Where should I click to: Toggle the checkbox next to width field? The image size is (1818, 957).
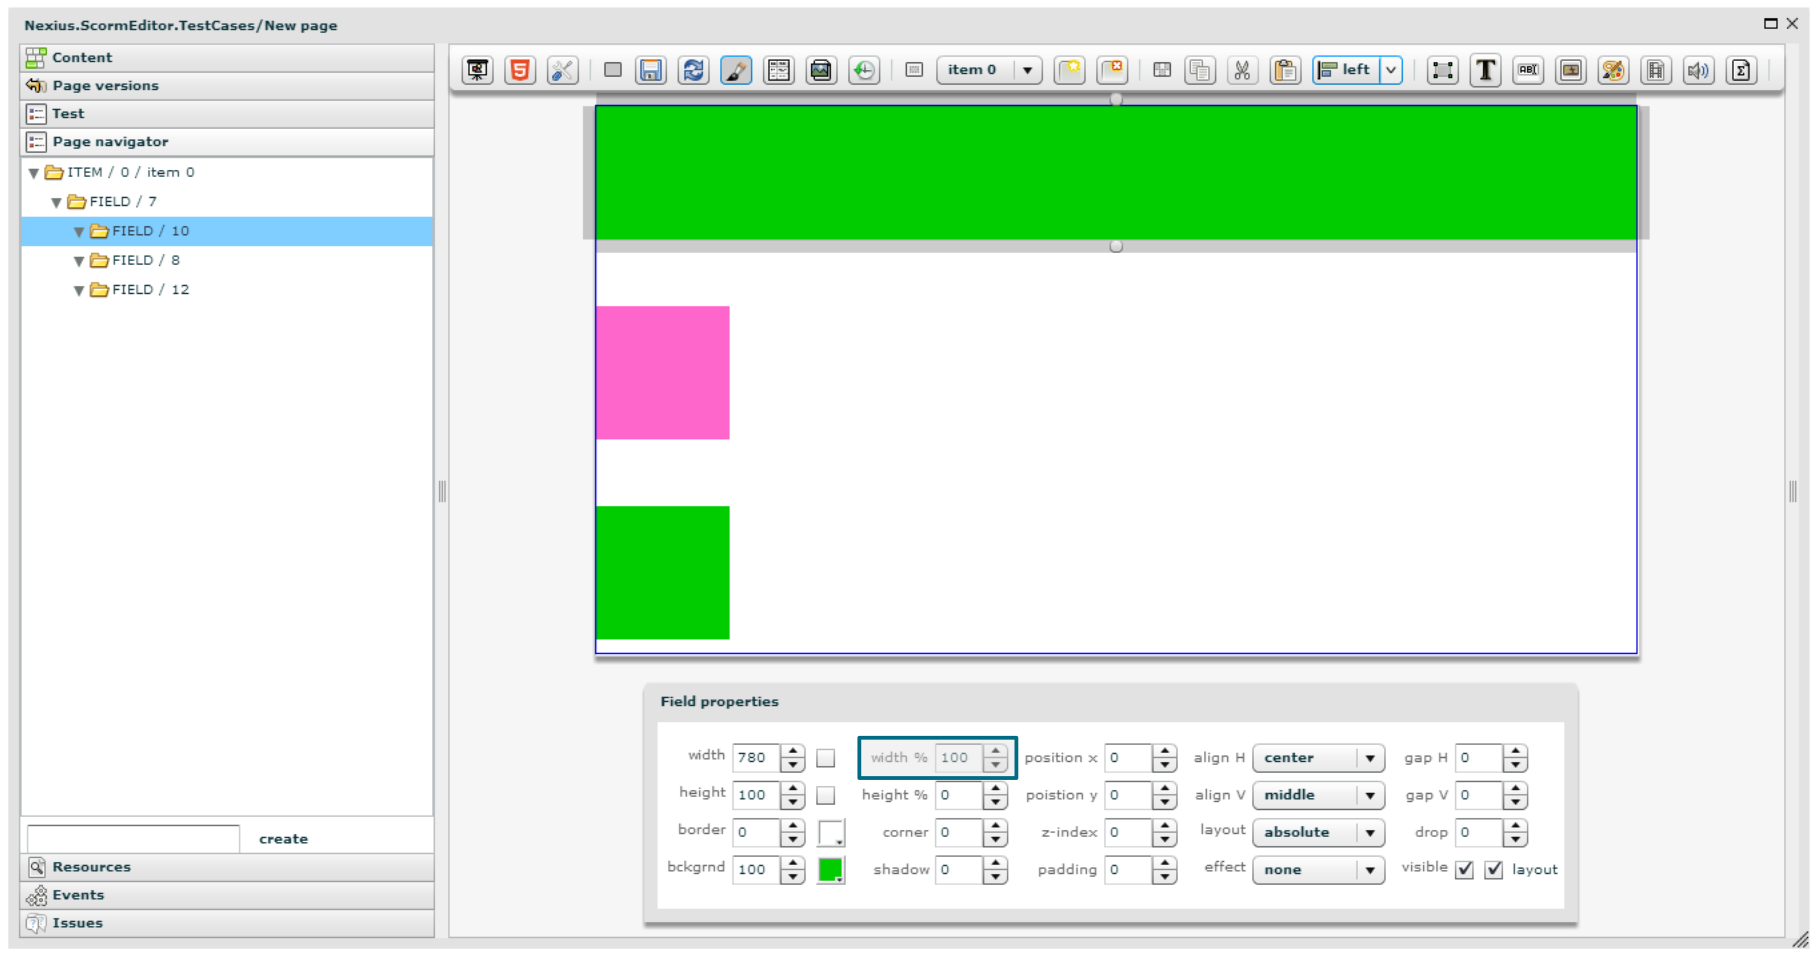[826, 758]
